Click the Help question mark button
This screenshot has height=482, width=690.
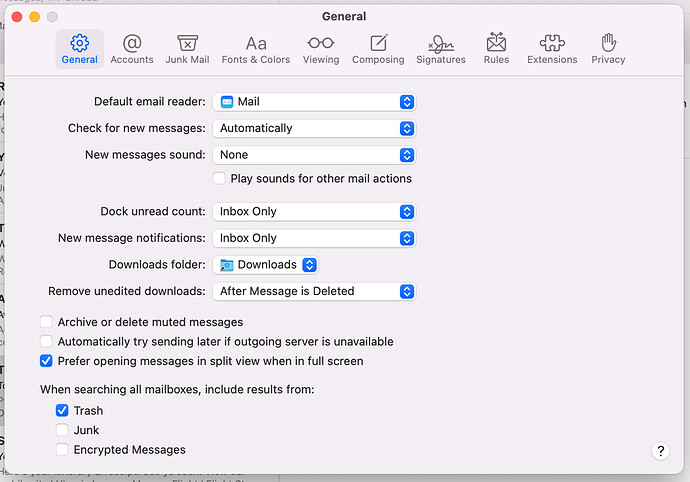[660, 452]
